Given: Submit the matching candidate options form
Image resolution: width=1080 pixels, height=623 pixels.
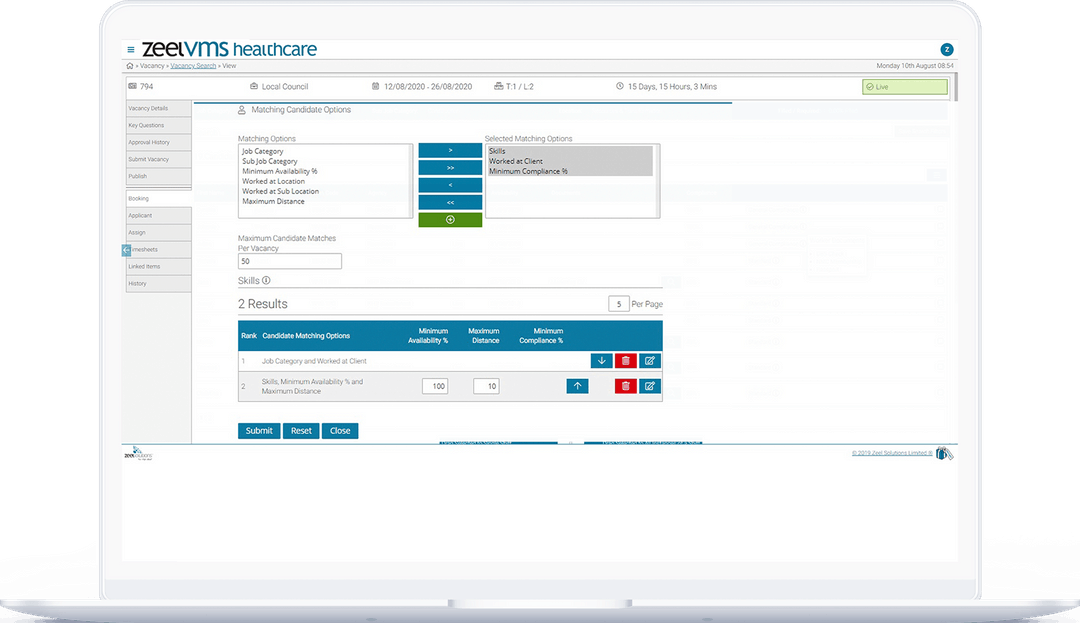Looking at the screenshot, I should [259, 430].
